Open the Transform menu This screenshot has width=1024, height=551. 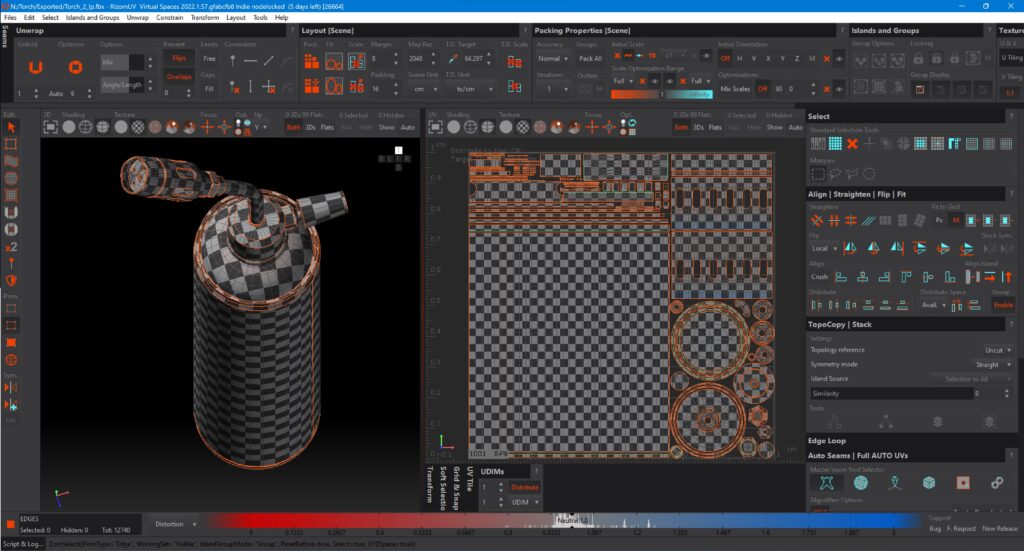click(x=204, y=17)
